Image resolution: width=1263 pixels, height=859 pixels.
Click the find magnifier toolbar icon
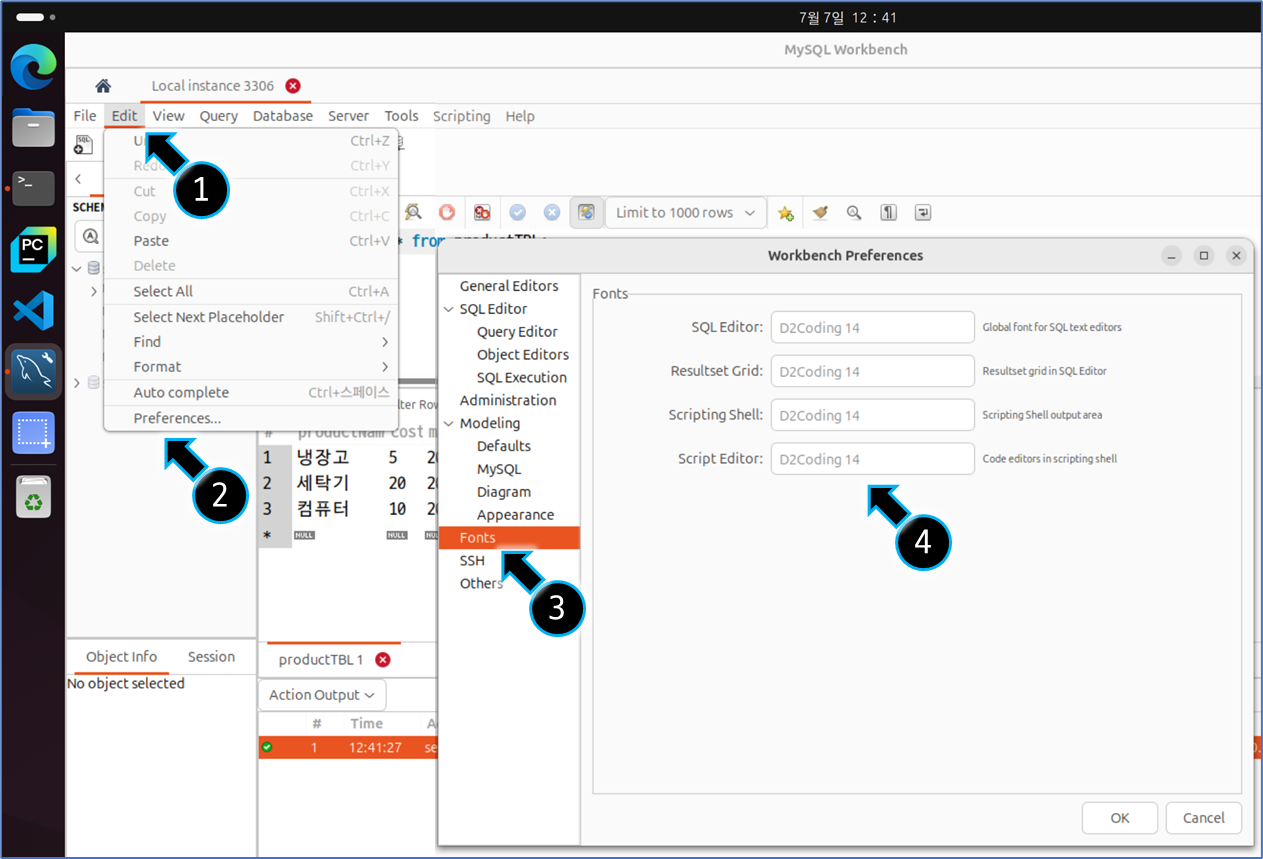click(x=854, y=212)
